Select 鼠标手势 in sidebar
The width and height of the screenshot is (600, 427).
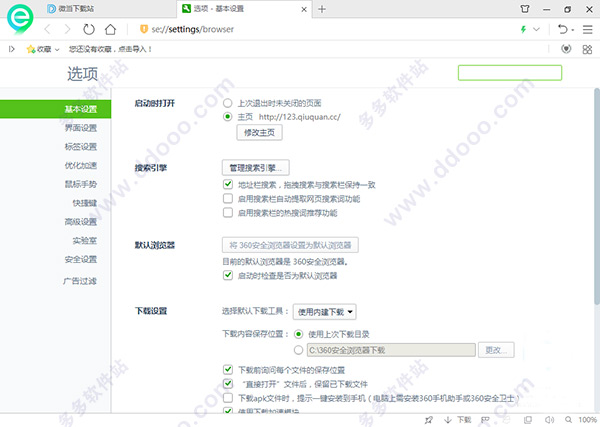[81, 184]
